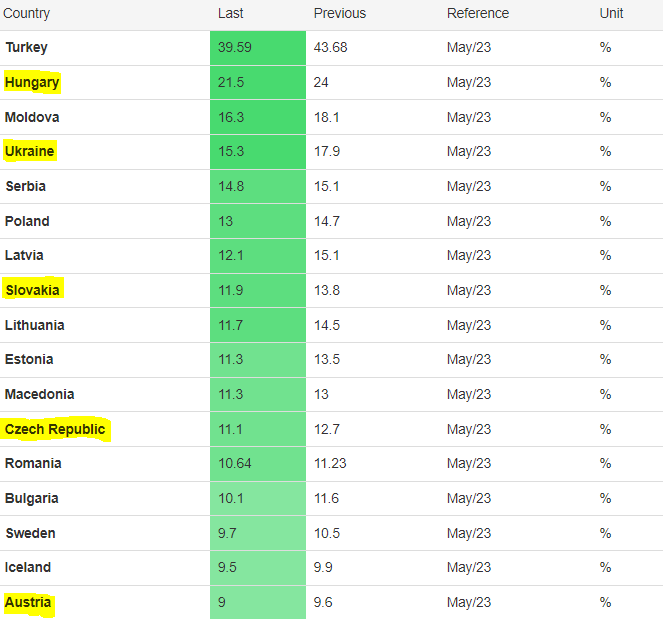Click the Previous column header
Screen dimensions: 663x619
(x=340, y=14)
